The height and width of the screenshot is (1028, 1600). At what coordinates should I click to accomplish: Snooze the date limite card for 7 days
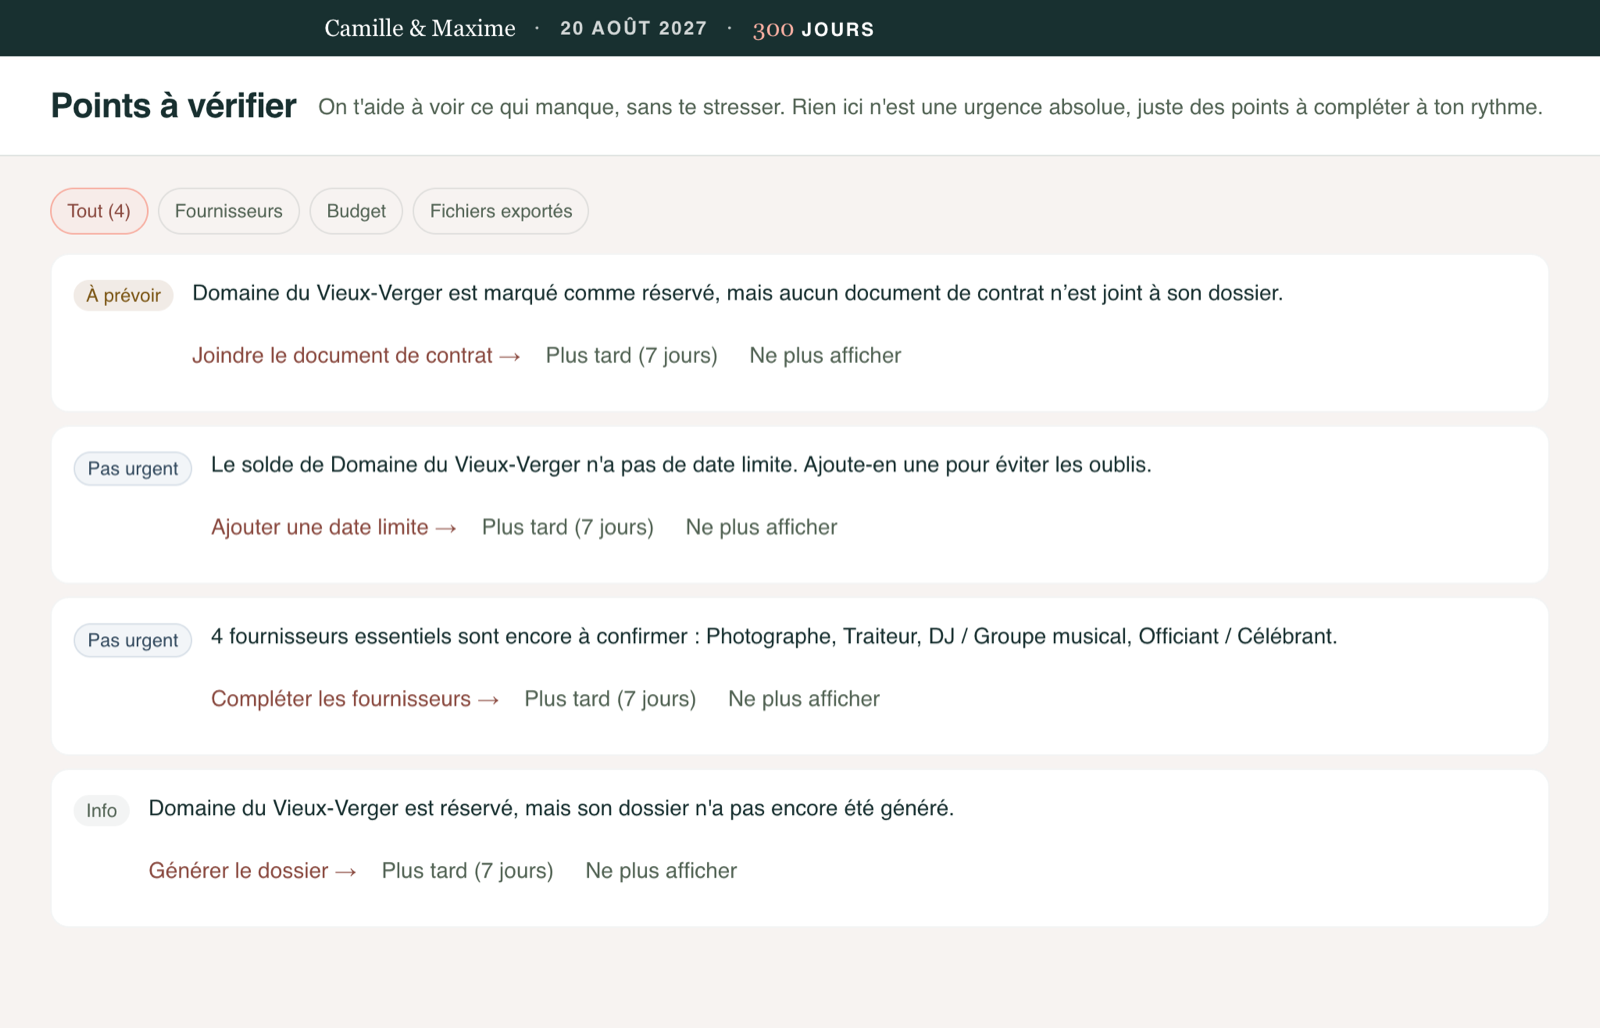[x=568, y=528]
